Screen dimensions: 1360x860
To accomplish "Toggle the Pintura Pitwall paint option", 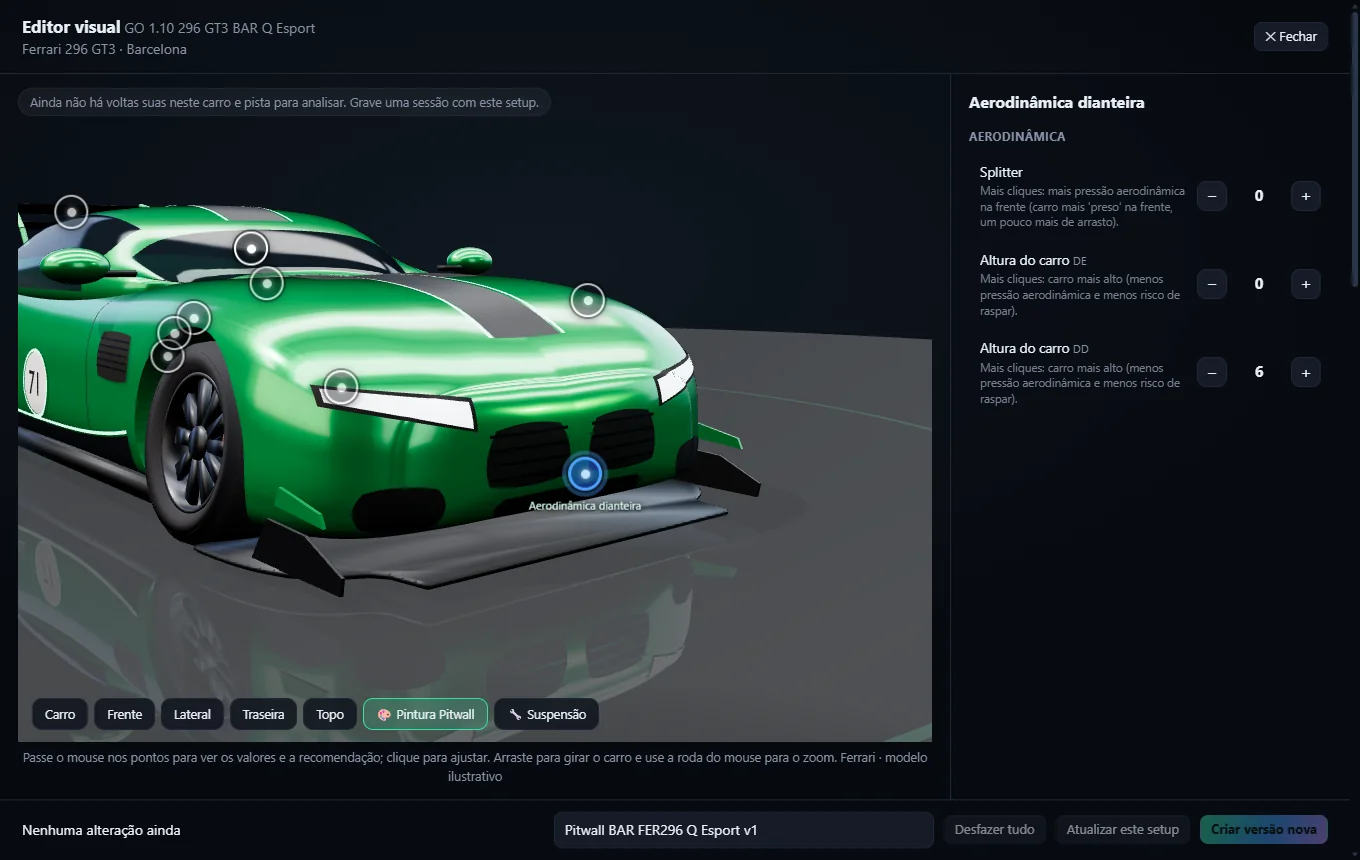I will pyautogui.click(x=425, y=714).
